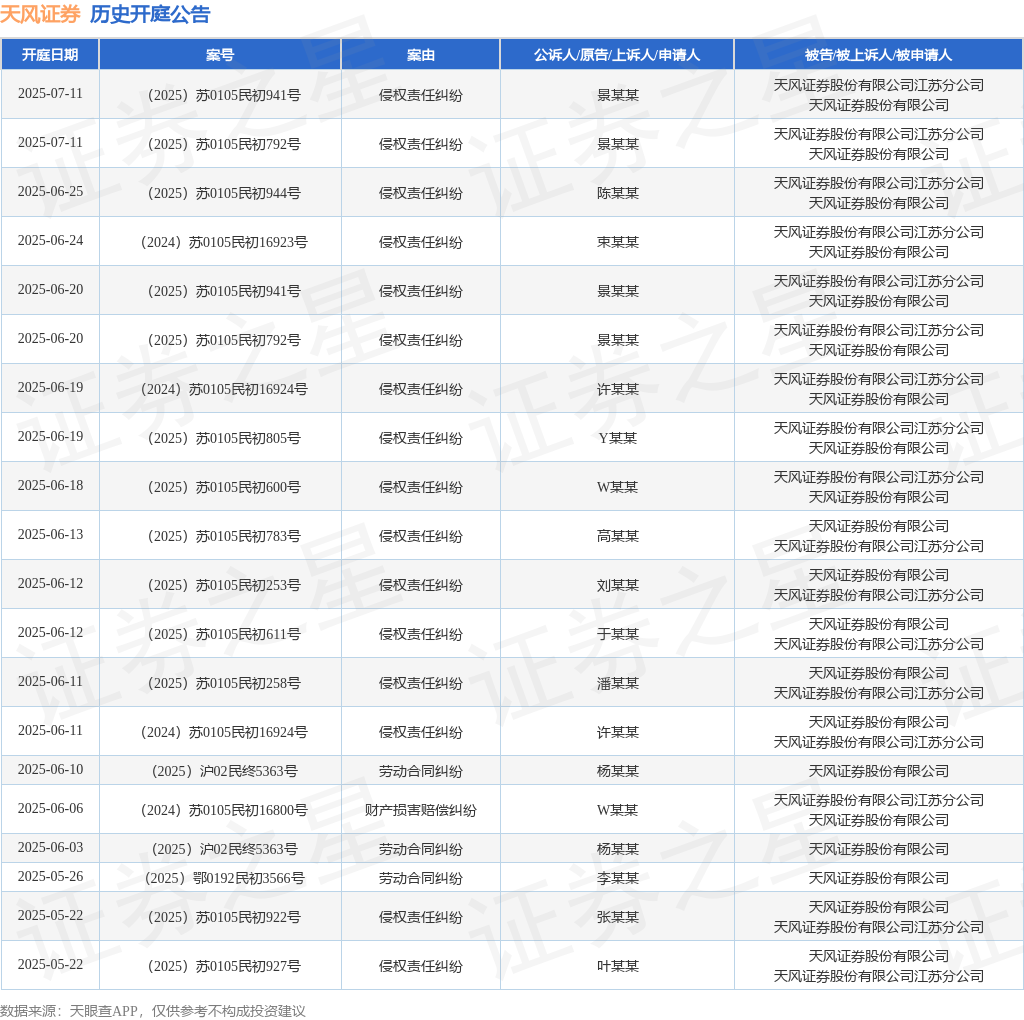Click plaintiff name 陈某某
This screenshot has width=1024, height=1020.
(x=617, y=193)
